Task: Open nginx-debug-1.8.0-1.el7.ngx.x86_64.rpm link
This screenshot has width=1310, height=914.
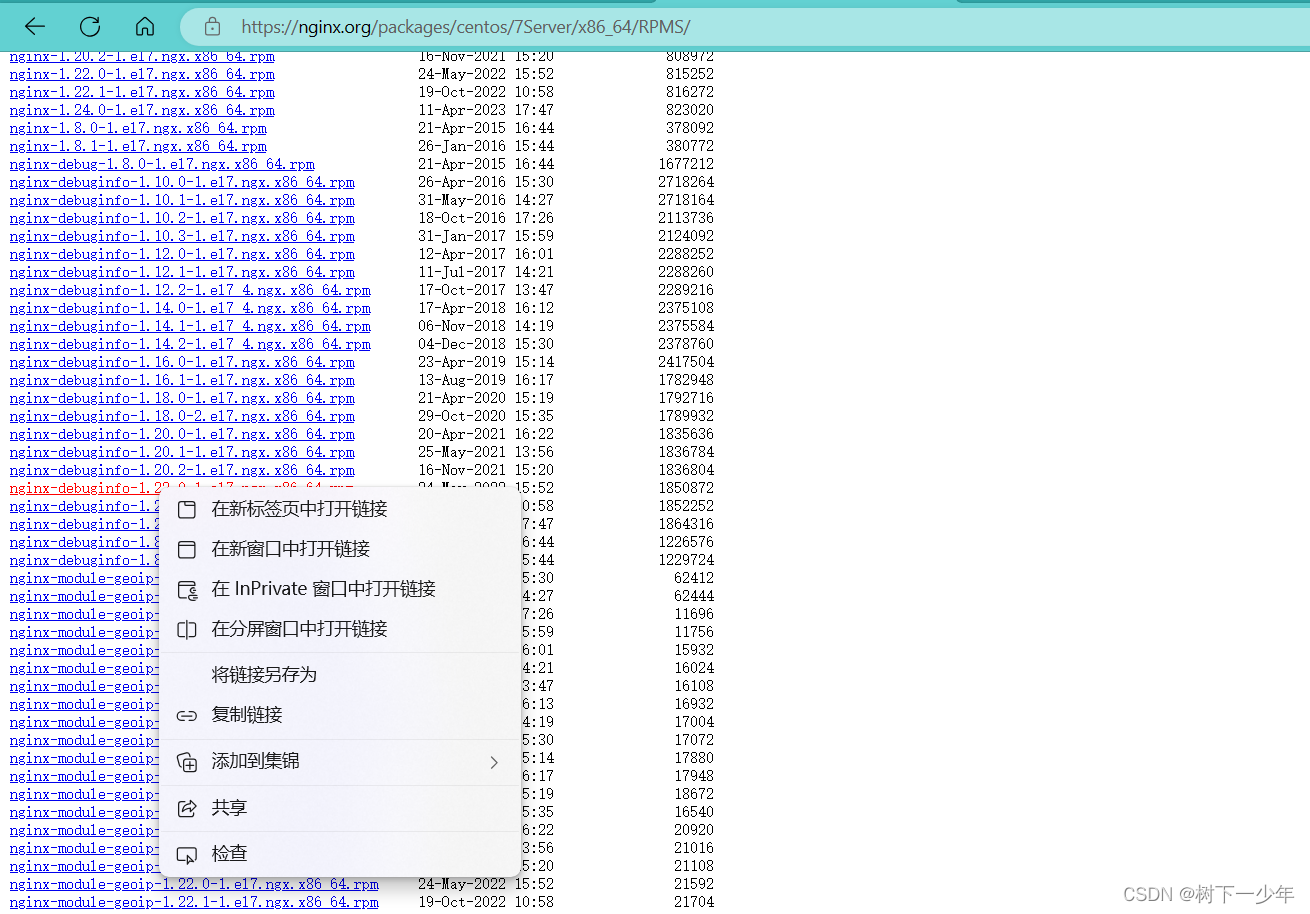Action: pyautogui.click(x=162, y=164)
